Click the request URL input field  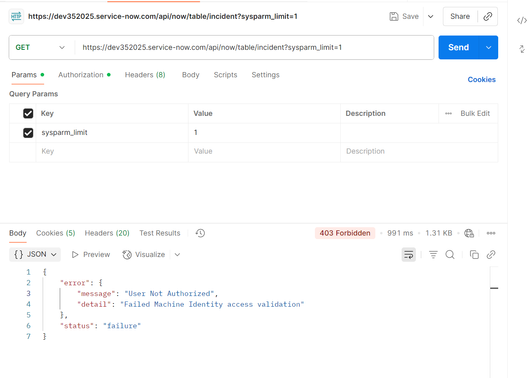point(254,47)
